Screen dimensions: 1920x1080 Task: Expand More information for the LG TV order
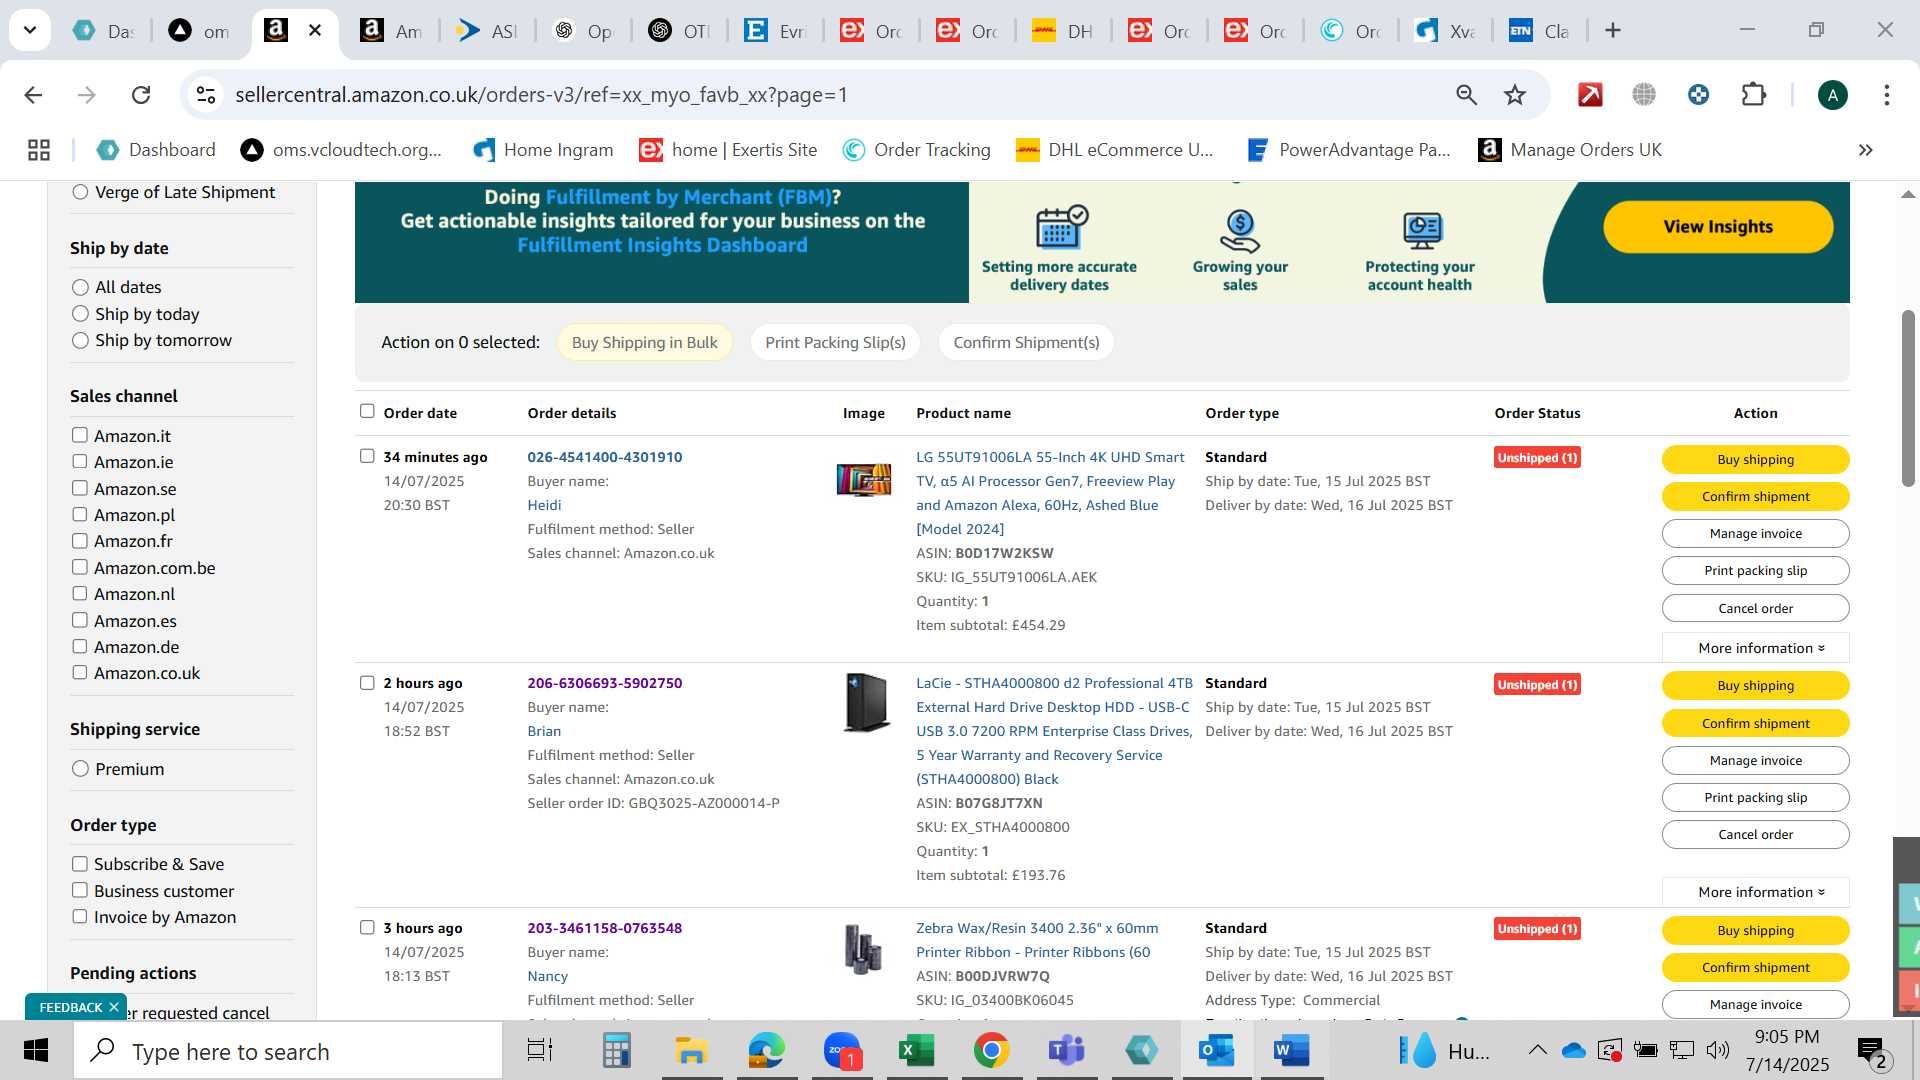click(x=1756, y=648)
